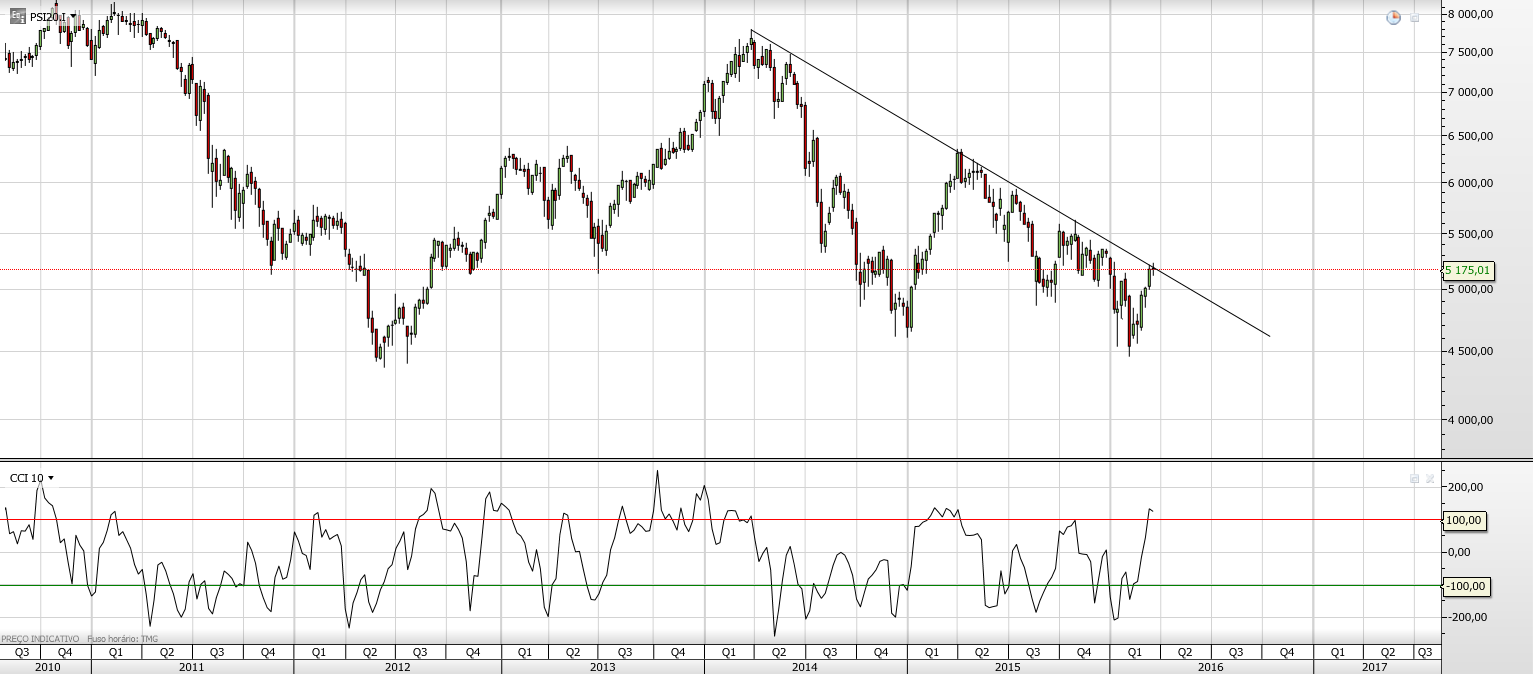
Task: Click the 4 000,00 price axis label
Action: (x=1469, y=420)
